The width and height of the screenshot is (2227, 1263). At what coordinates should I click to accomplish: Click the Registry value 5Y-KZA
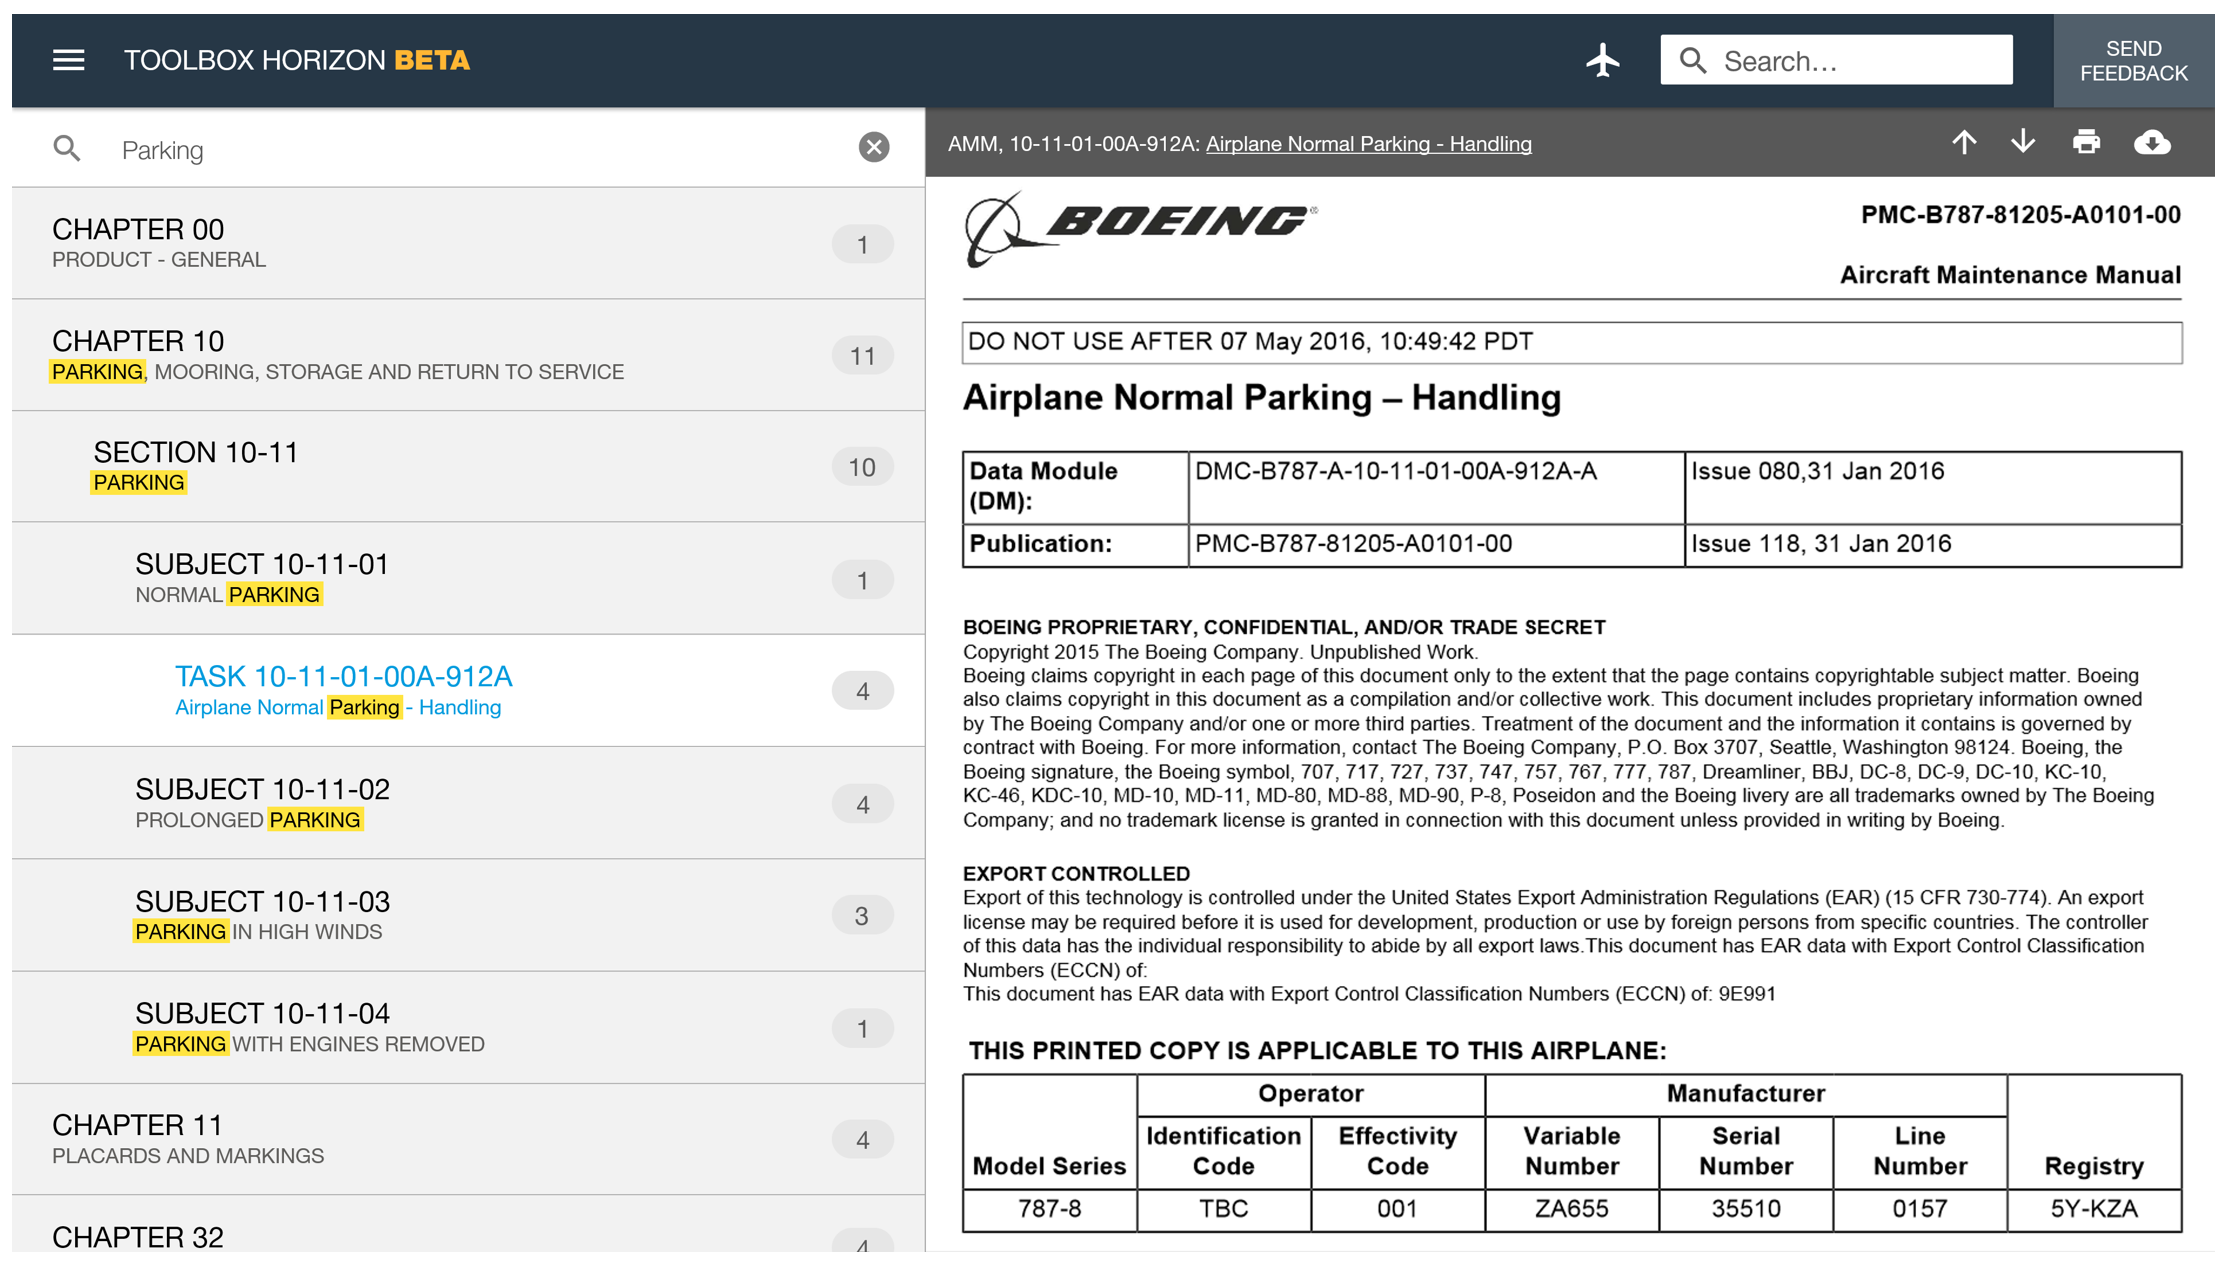point(2094,1209)
